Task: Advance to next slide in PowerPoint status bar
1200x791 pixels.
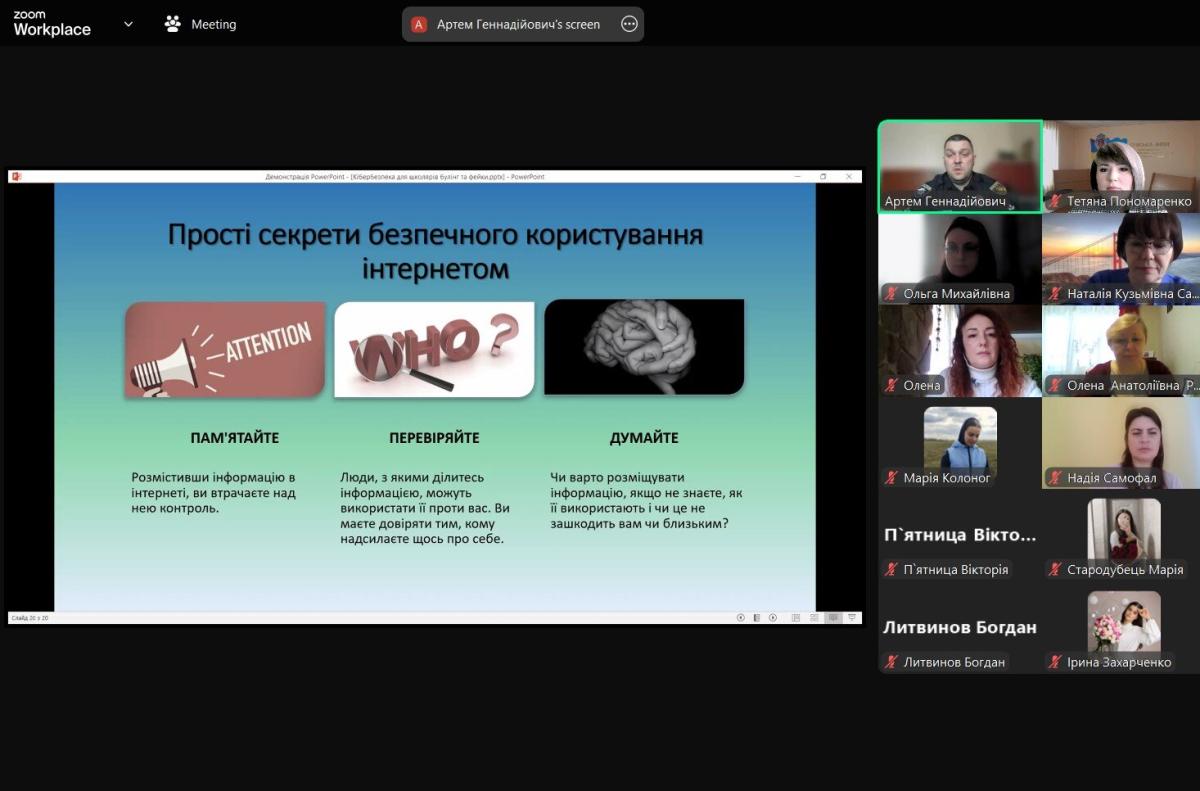Action: (773, 618)
